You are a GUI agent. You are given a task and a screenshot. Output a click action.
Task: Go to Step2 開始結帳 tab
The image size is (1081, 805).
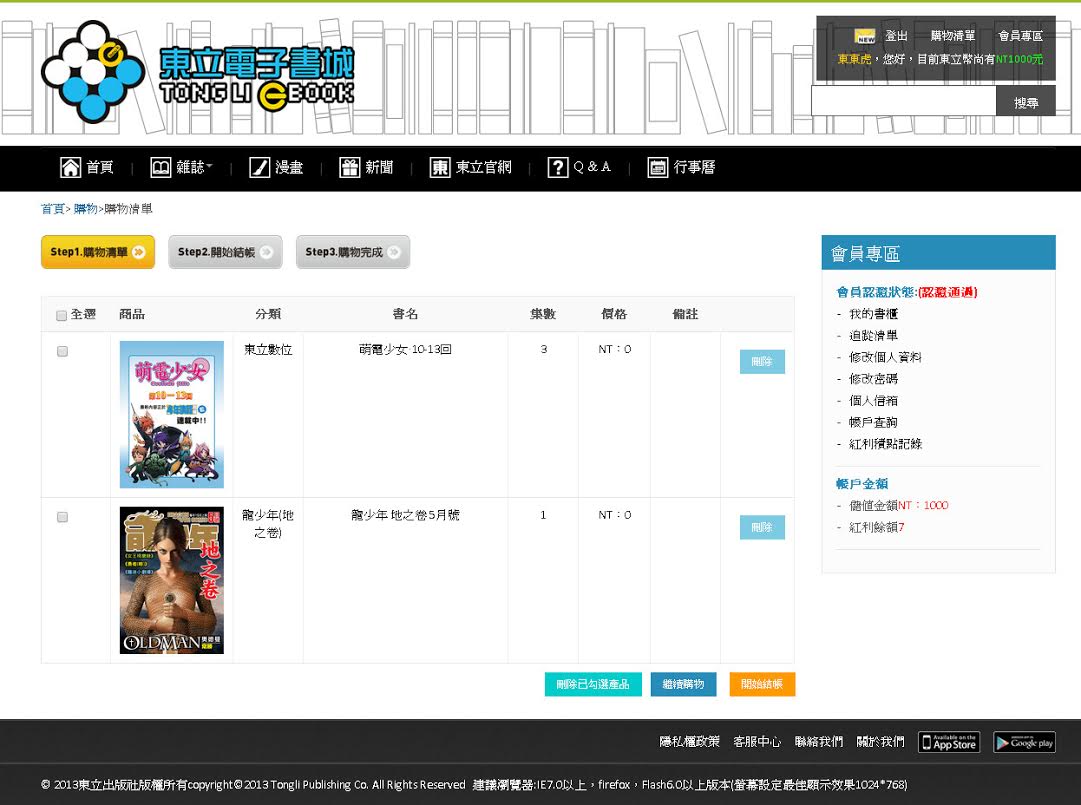tap(225, 252)
